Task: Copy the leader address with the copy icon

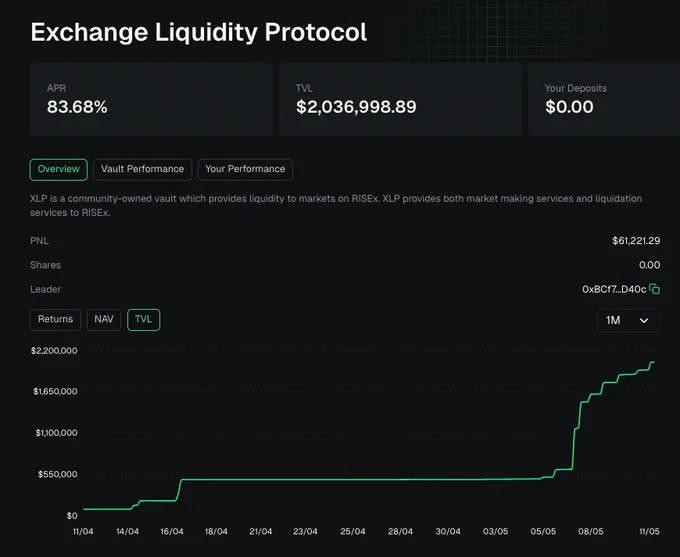Action: click(x=654, y=289)
